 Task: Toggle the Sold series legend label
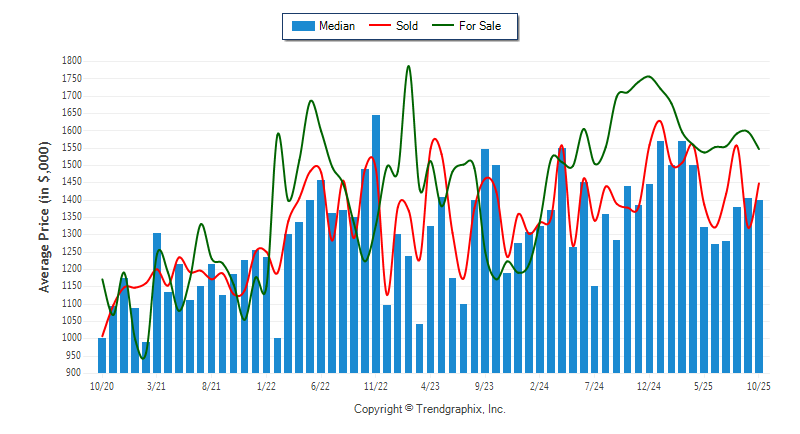pos(407,26)
